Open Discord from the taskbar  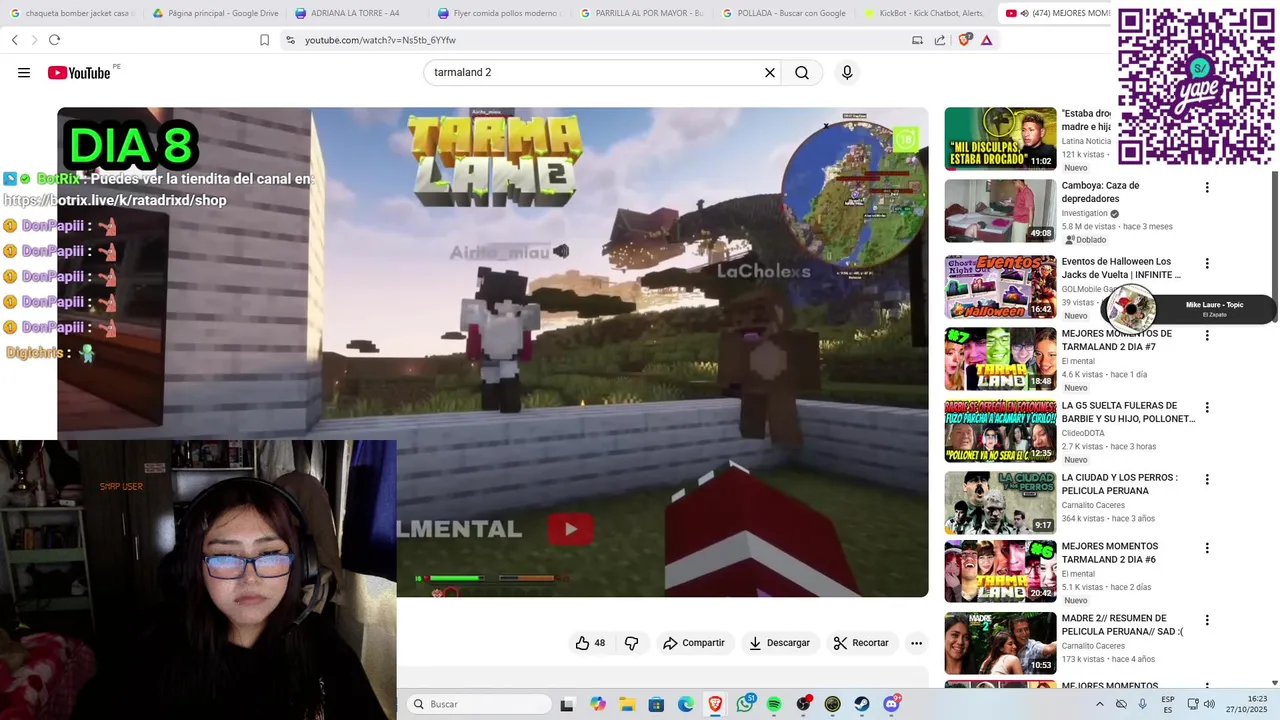[891, 704]
